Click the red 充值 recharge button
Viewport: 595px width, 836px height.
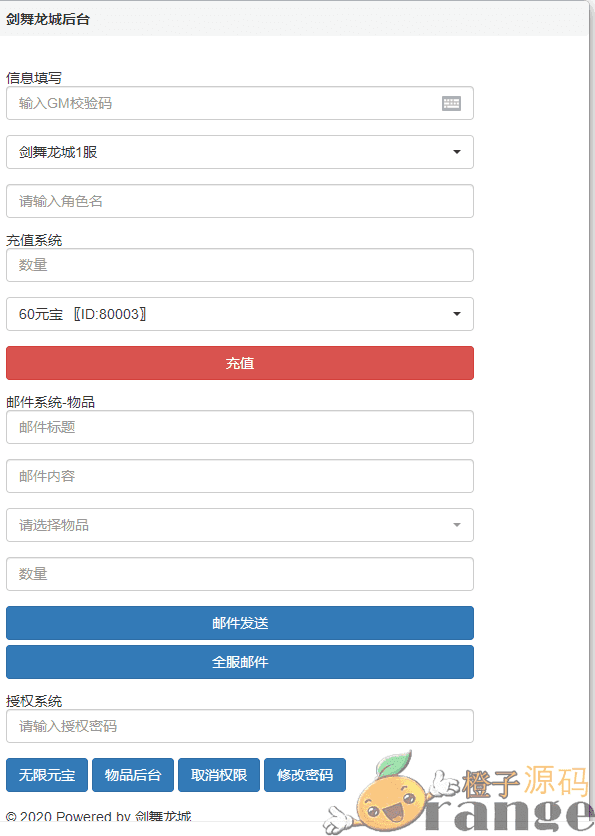click(x=240, y=363)
